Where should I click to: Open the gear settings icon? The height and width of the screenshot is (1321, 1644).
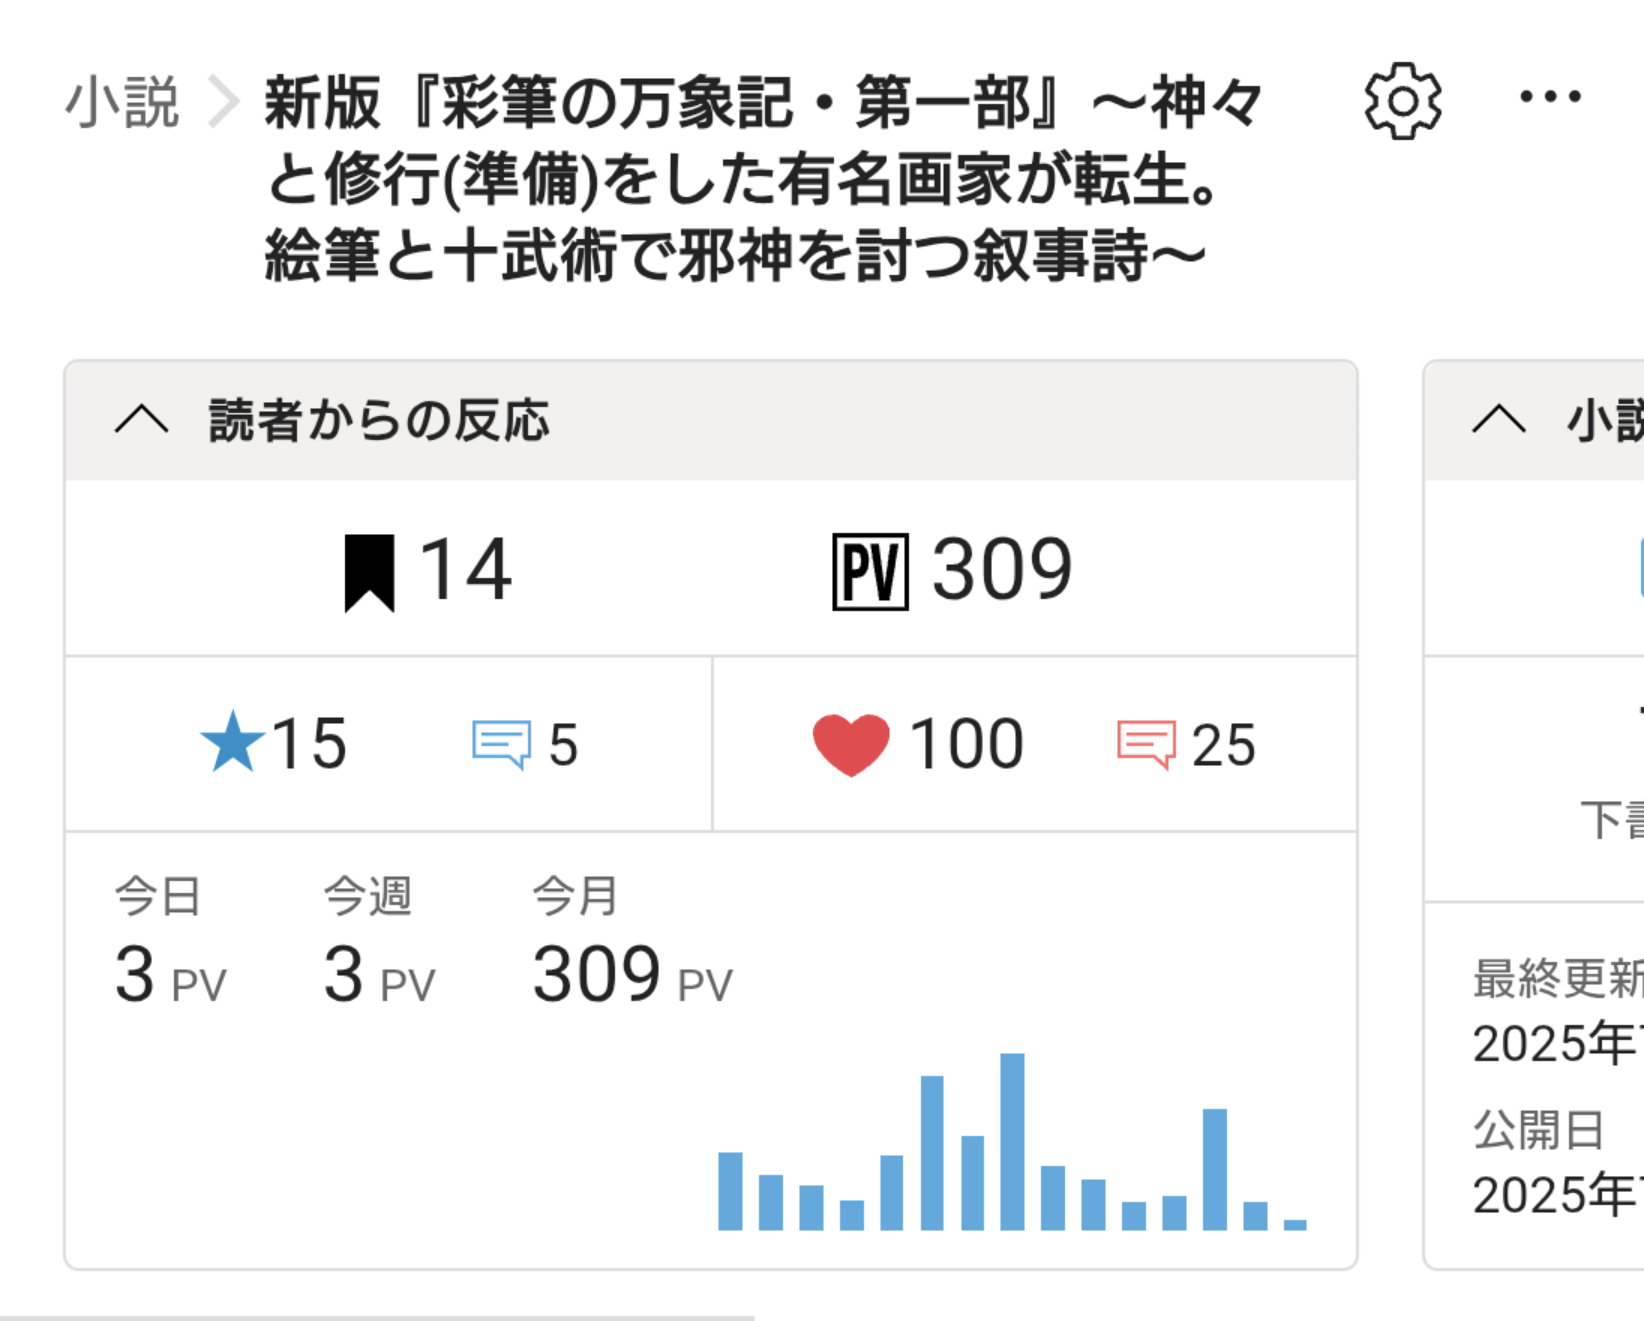1402,101
